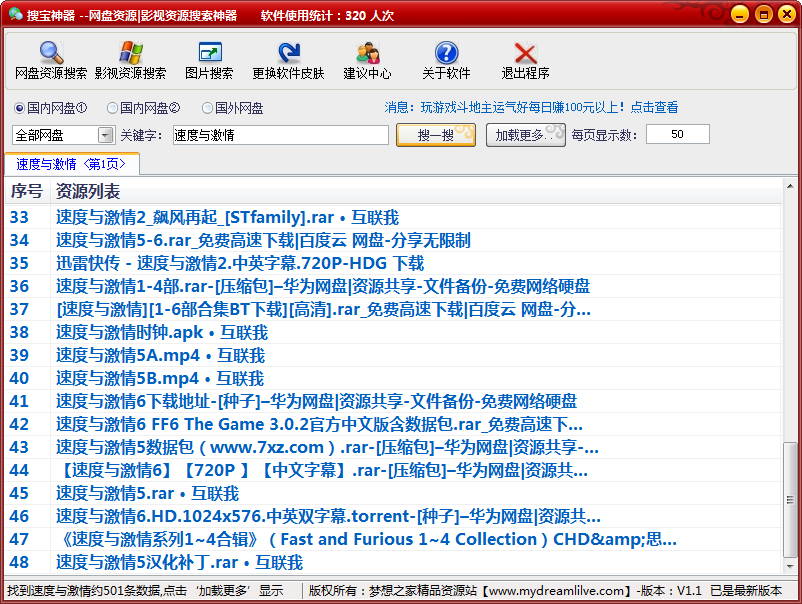The image size is (802, 604).
Task: Open result 33 速度与激情2_飙风再起 rar
Action: click(227, 217)
